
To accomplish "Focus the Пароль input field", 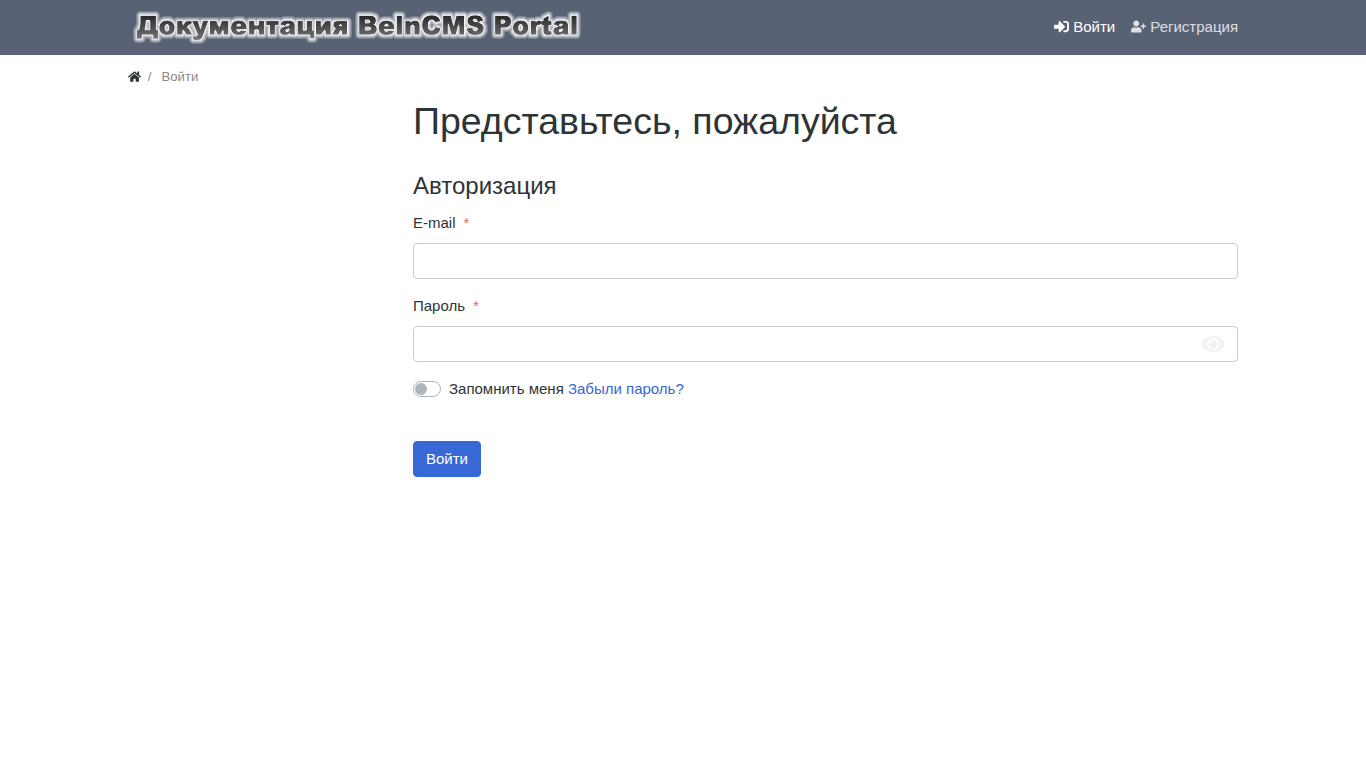I will [825, 344].
